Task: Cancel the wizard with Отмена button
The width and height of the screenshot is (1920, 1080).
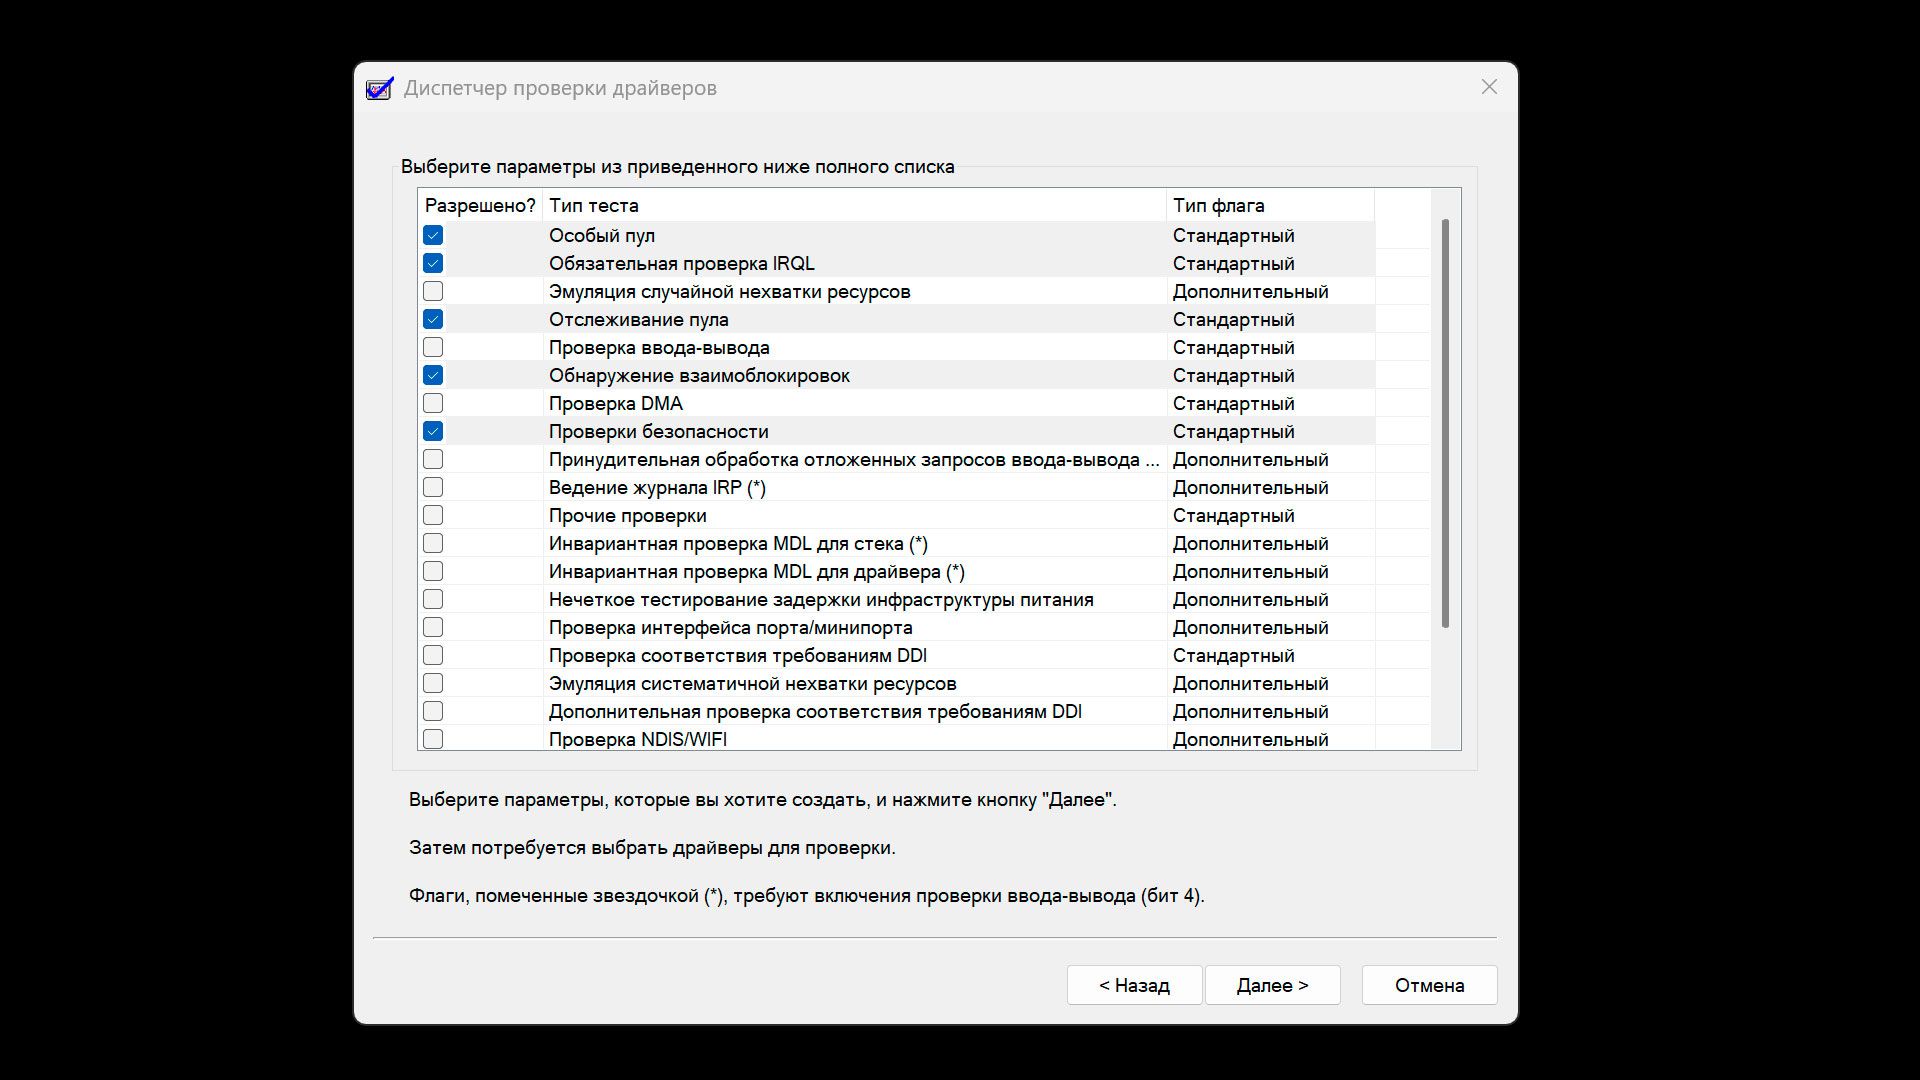Action: point(1429,985)
